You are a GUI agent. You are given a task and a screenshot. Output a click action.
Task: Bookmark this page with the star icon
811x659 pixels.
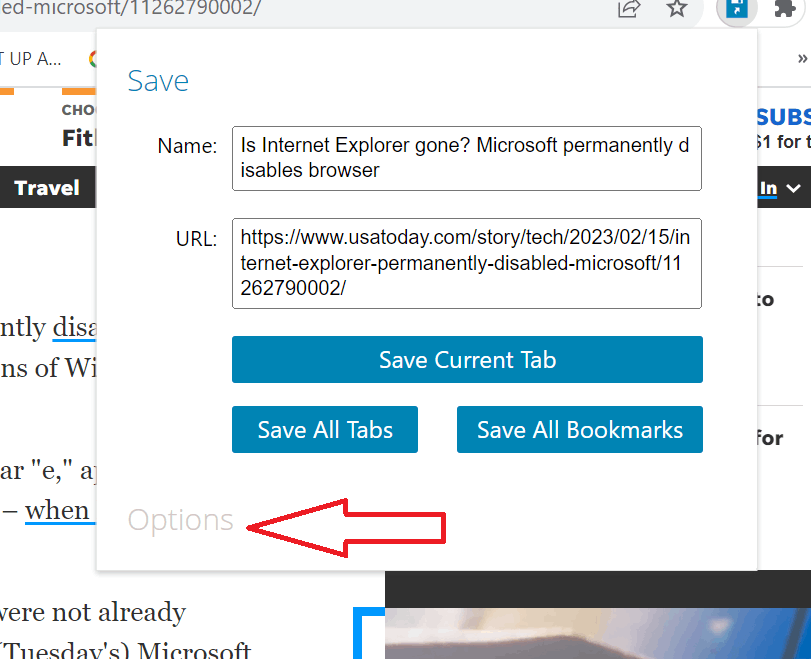(x=677, y=7)
